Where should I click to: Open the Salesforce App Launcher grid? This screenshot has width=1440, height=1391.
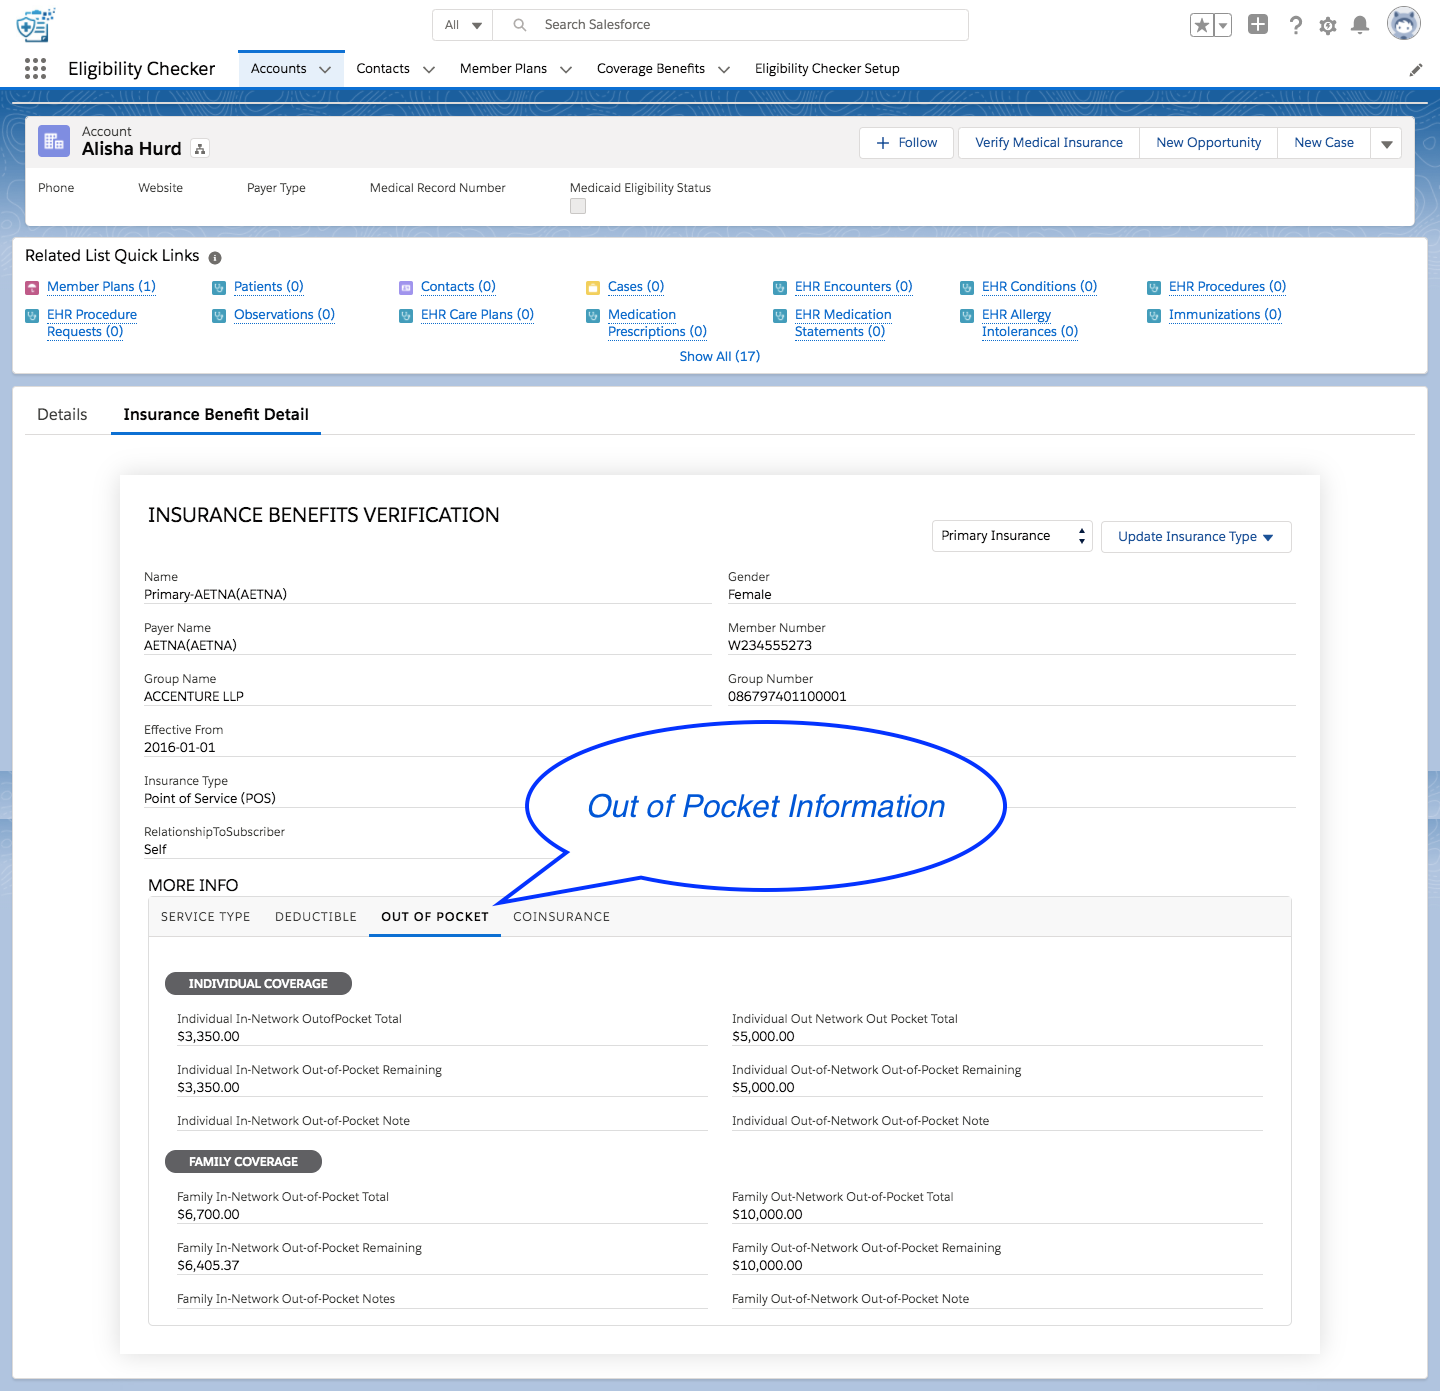pyautogui.click(x=35, y=68)
